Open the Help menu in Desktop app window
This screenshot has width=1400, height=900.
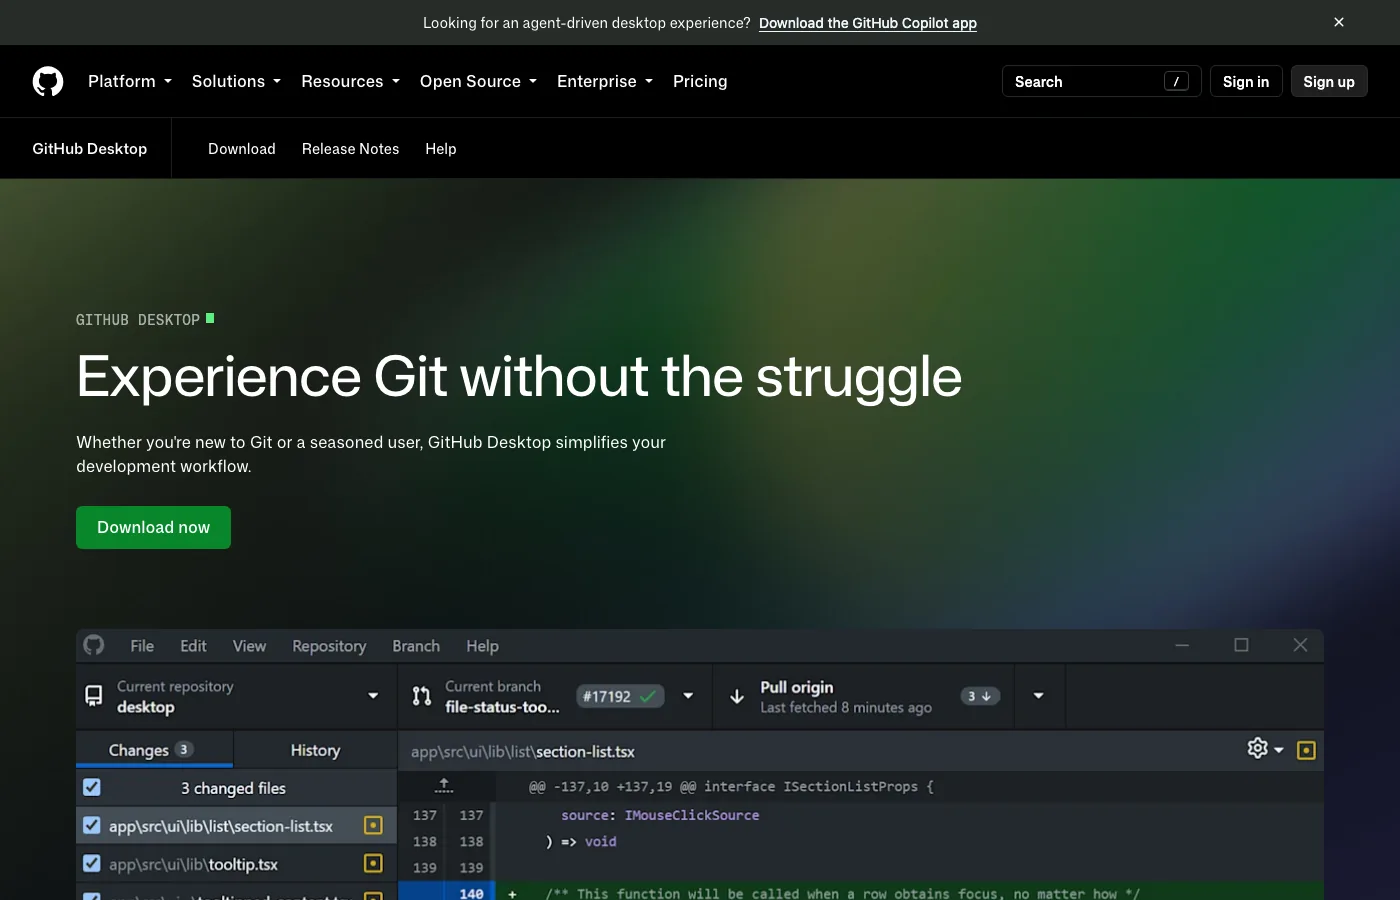pos(482,646)
